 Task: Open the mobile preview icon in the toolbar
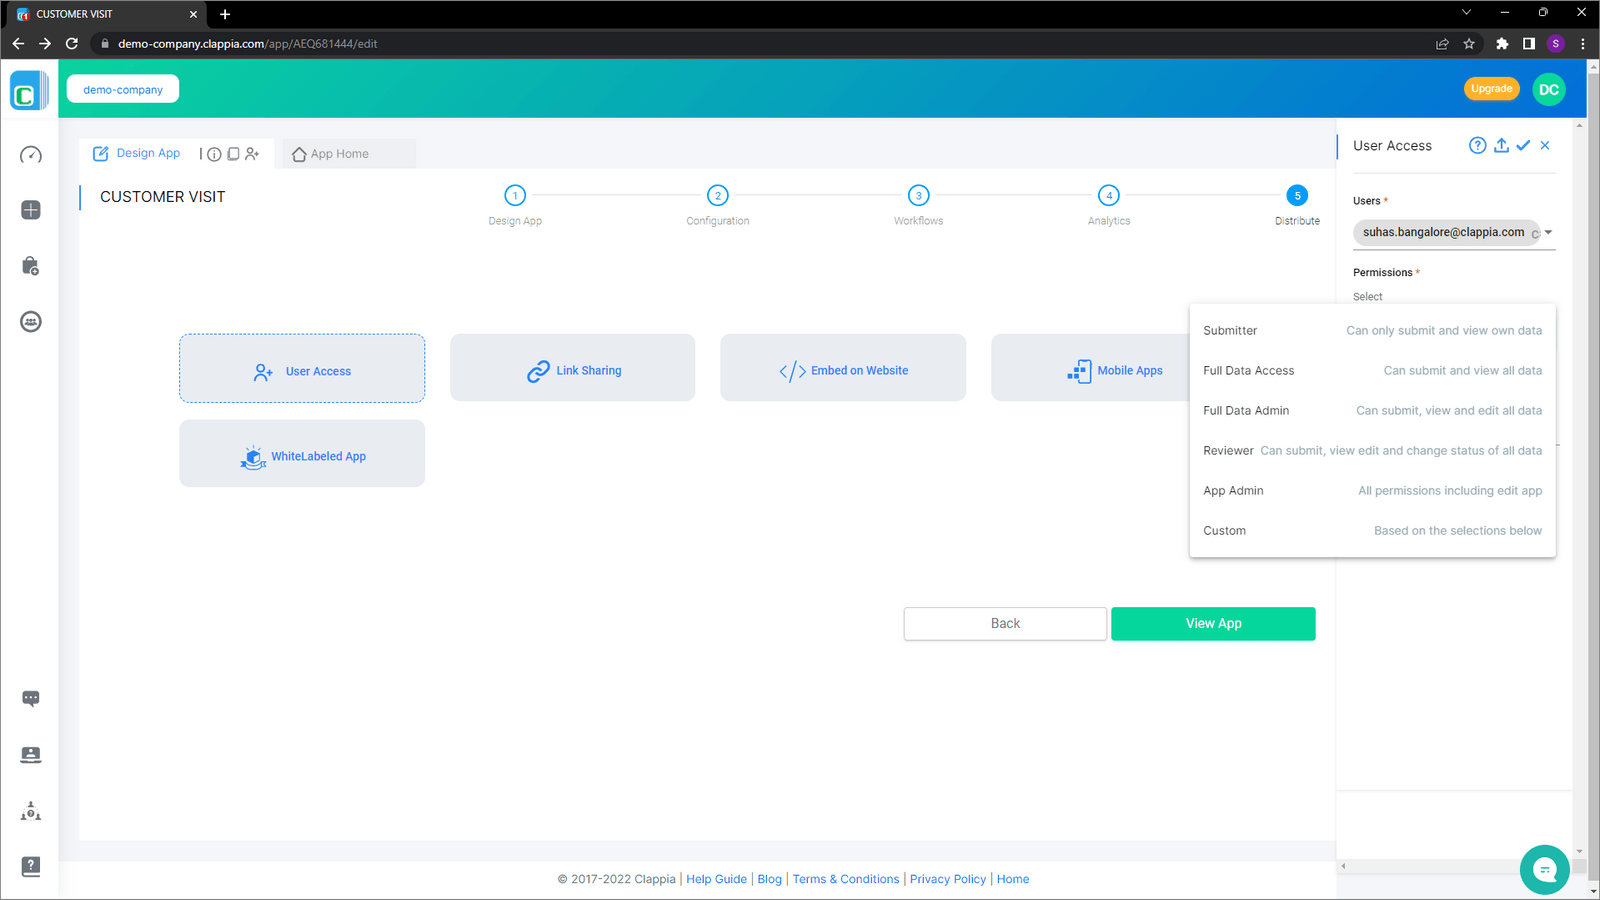(233, 153)
